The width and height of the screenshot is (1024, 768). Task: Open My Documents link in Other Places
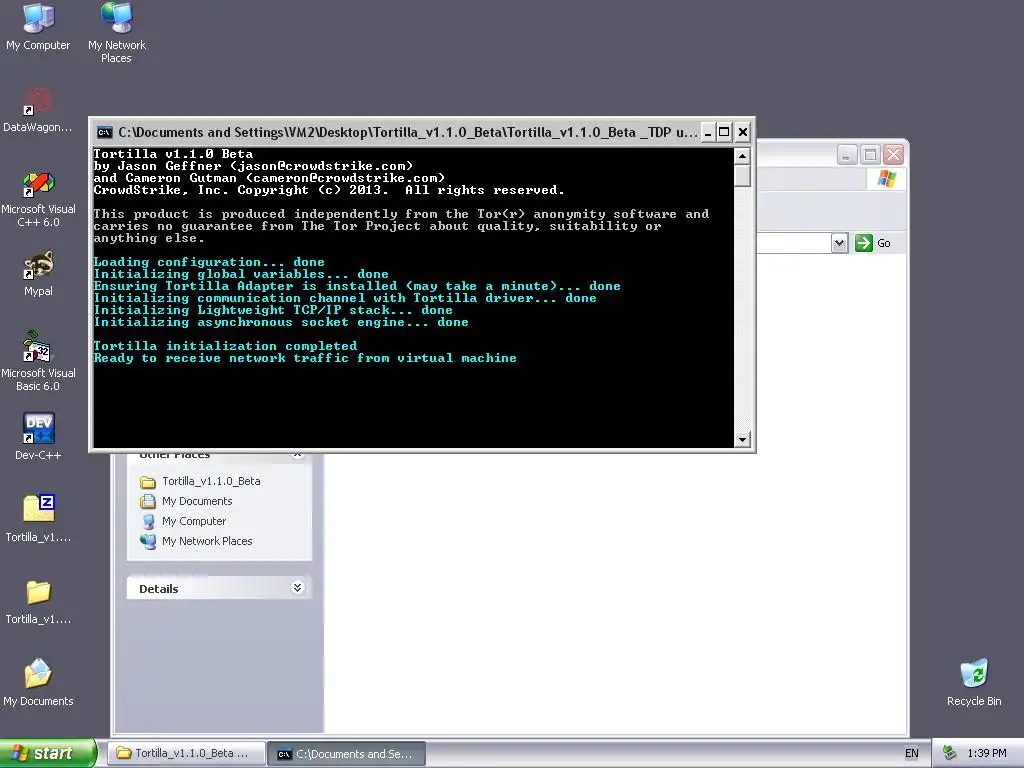pos(197,502)
